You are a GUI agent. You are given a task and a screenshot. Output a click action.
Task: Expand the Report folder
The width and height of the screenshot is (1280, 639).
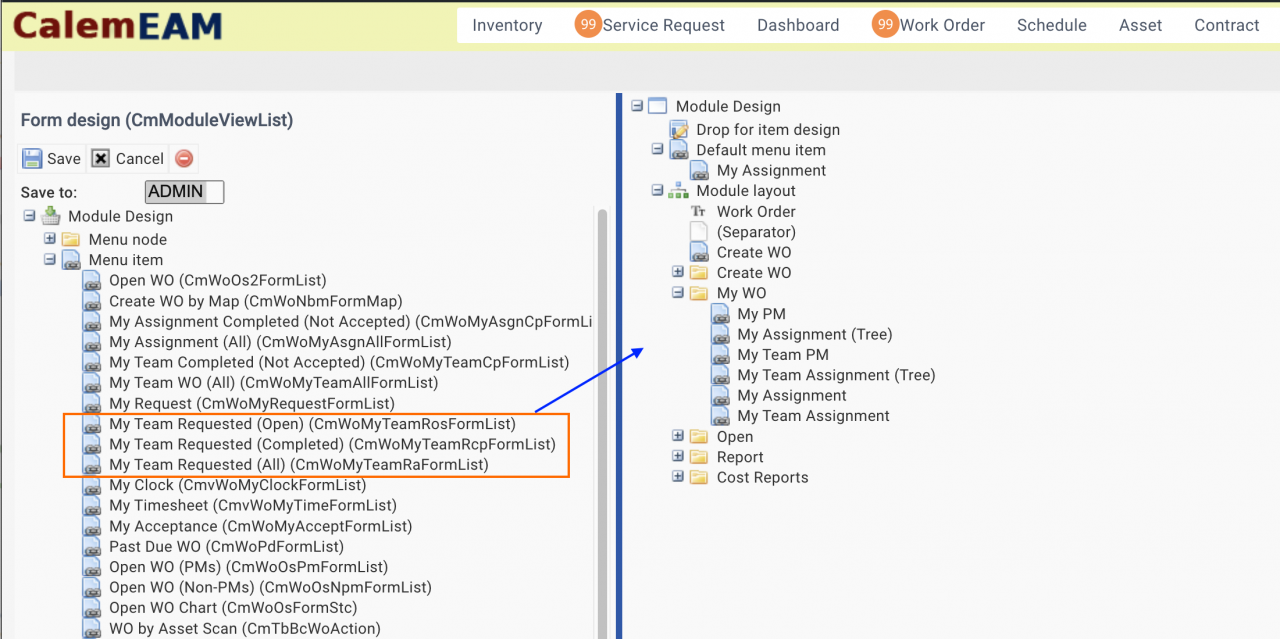click(678, 456)
